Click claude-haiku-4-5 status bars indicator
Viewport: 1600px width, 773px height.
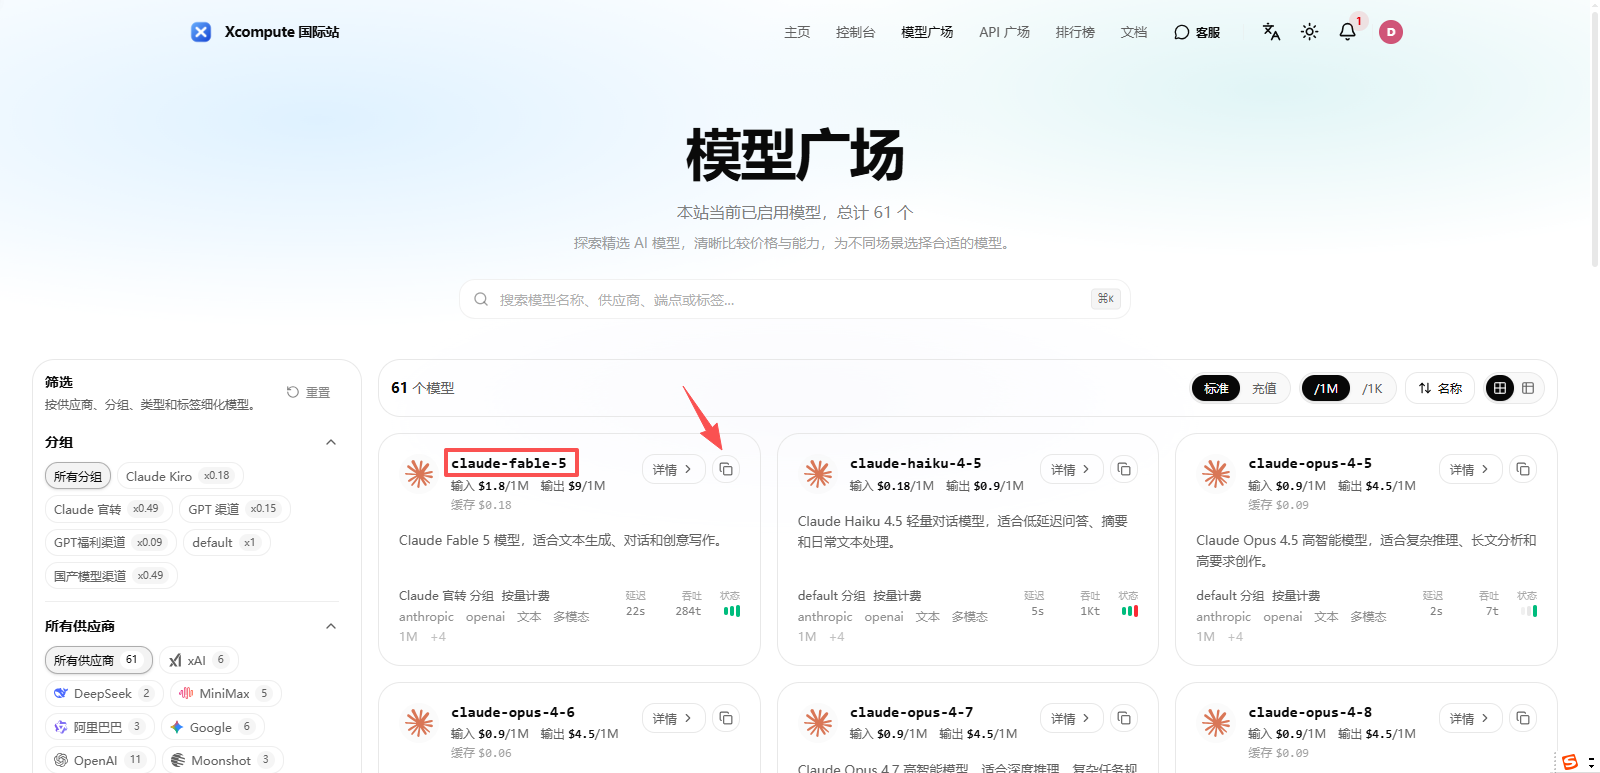1130,610
